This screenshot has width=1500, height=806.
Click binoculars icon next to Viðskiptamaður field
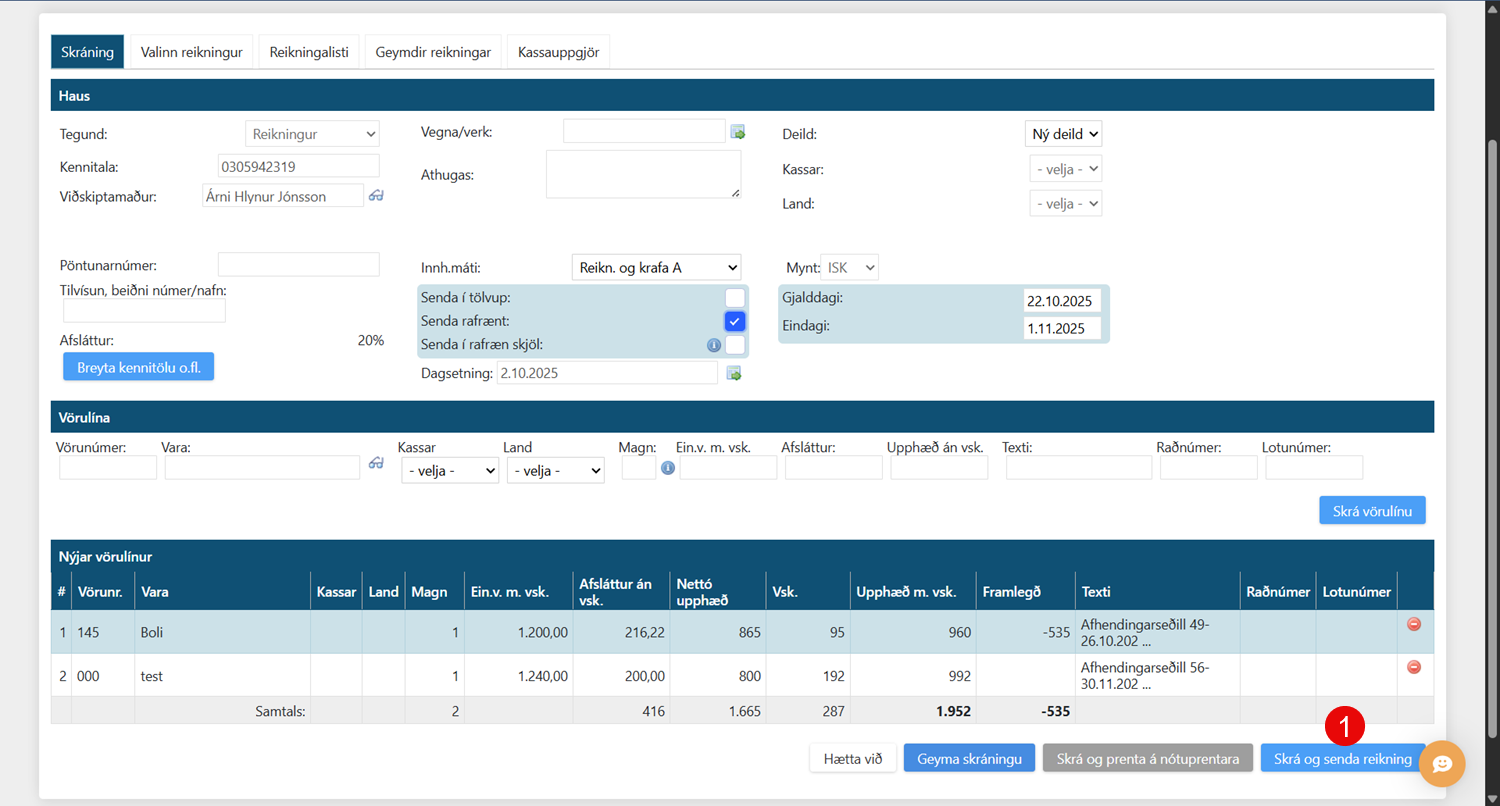376,196
